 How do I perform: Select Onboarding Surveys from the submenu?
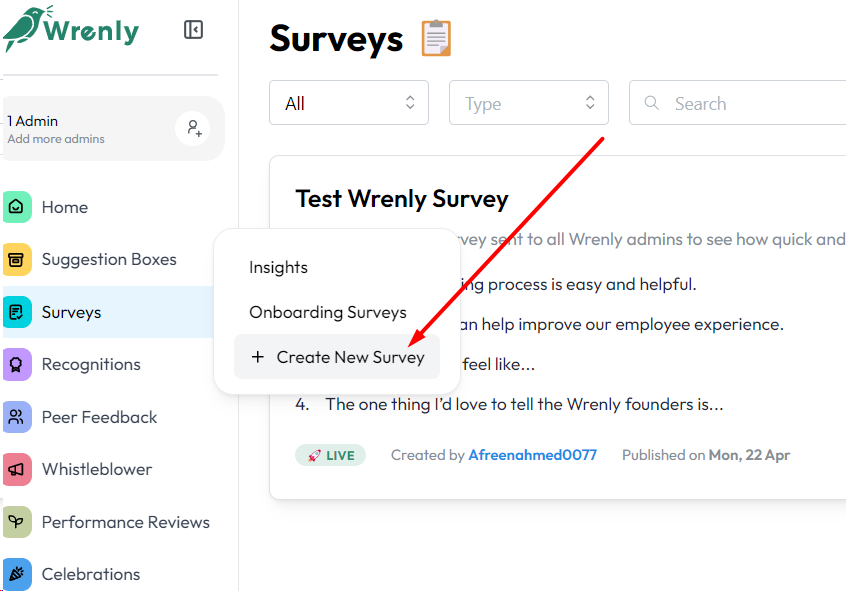[x=328, y=313]
